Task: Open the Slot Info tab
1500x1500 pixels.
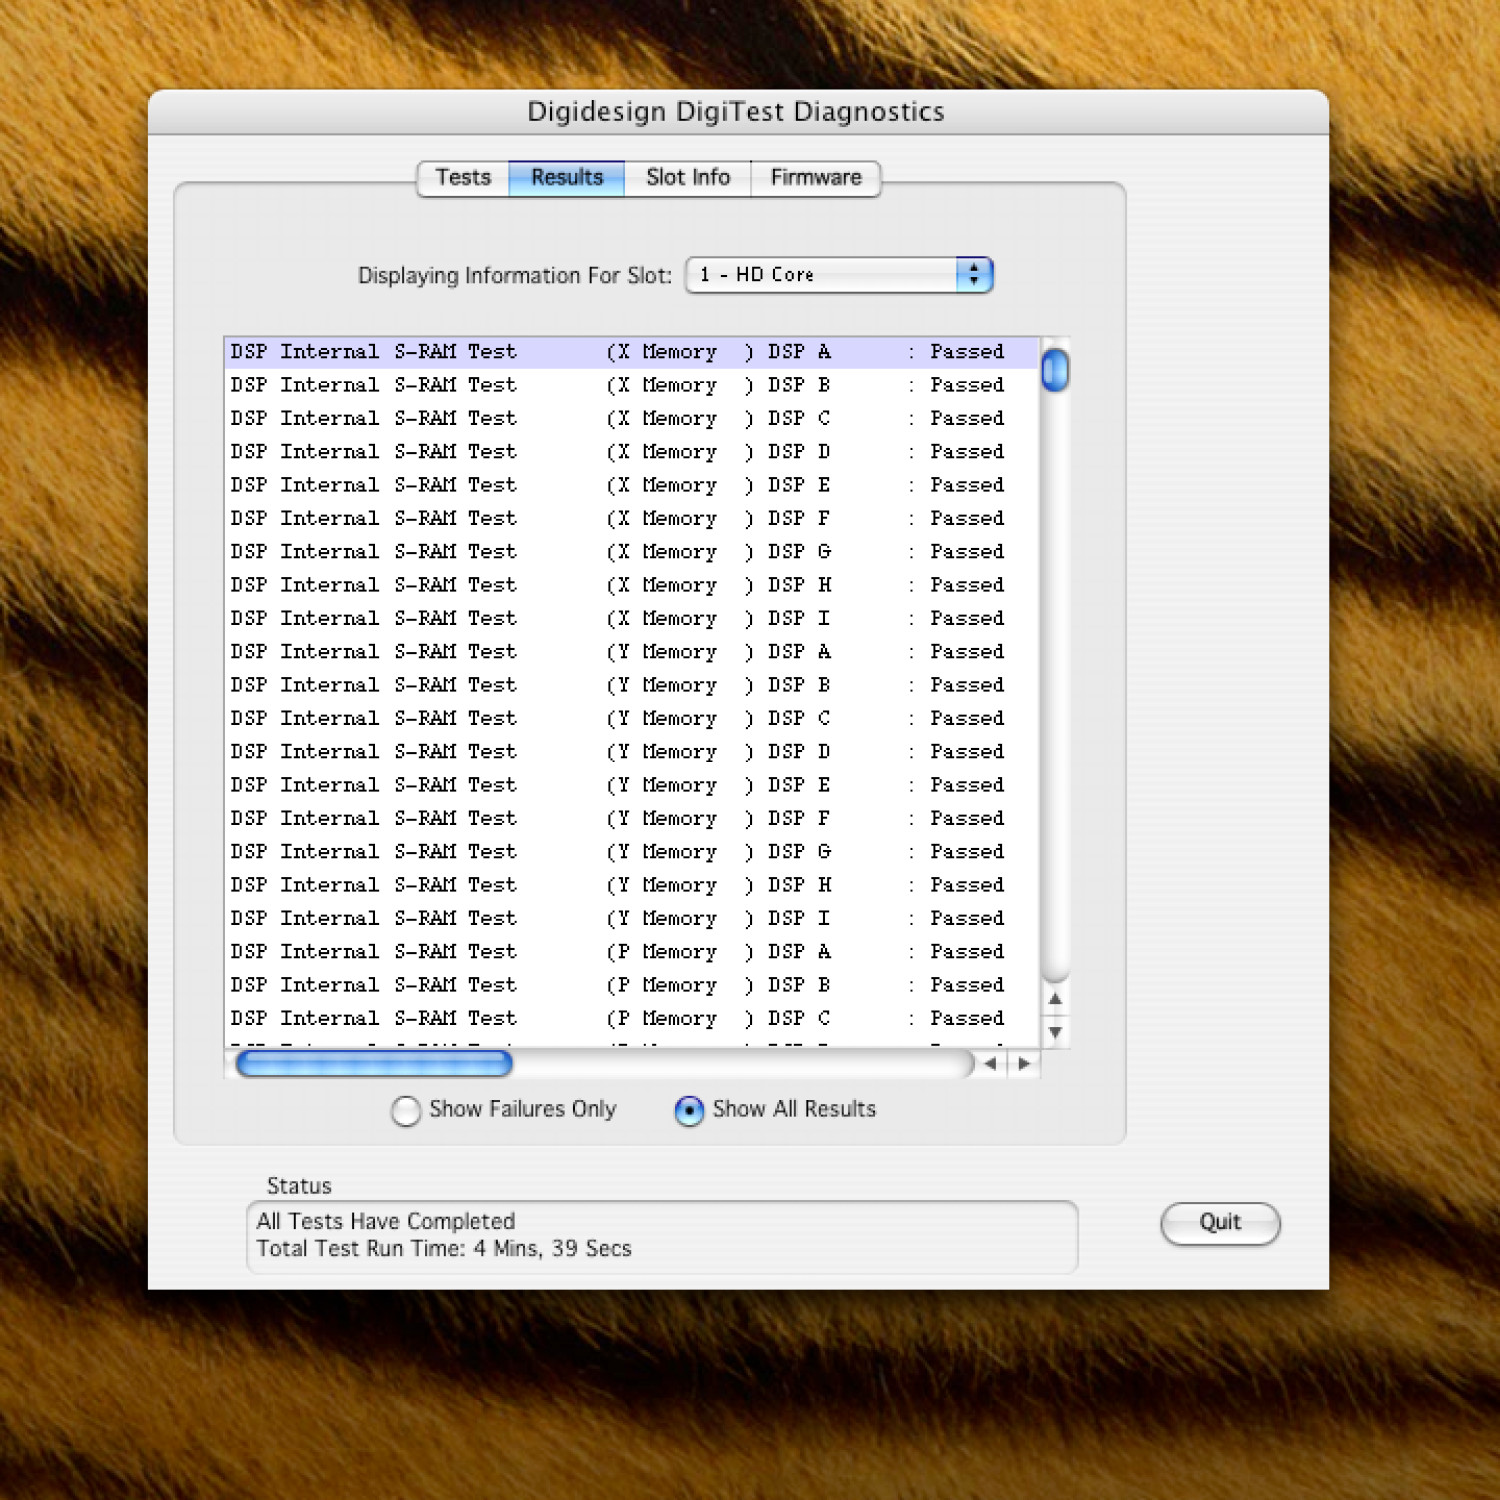Action: pyautogui.click(x=688, y=178)
